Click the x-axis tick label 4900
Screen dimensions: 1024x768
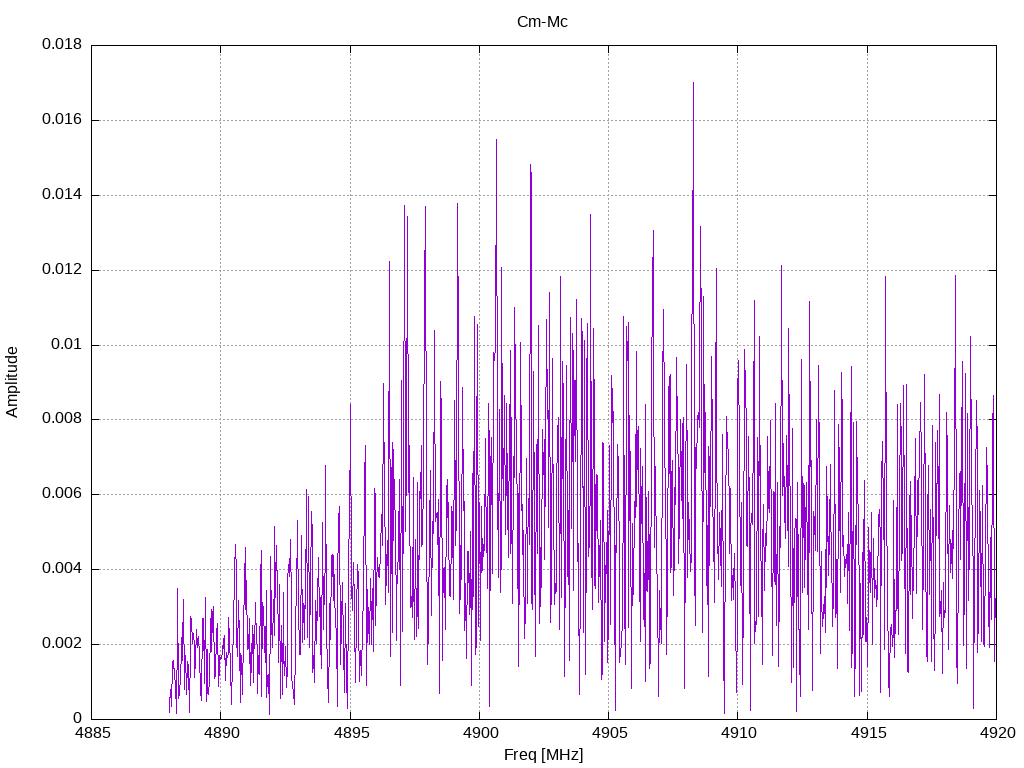[x=480, y=733]
